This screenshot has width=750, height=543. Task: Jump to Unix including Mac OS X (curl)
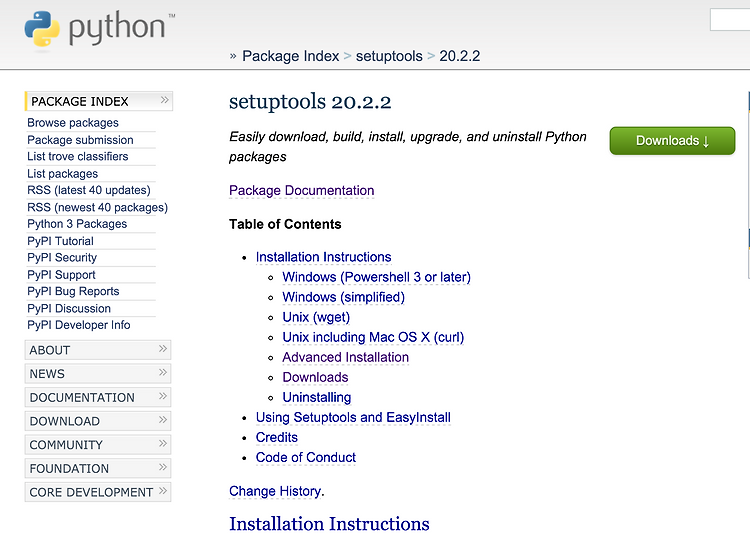tap(373, 337)
